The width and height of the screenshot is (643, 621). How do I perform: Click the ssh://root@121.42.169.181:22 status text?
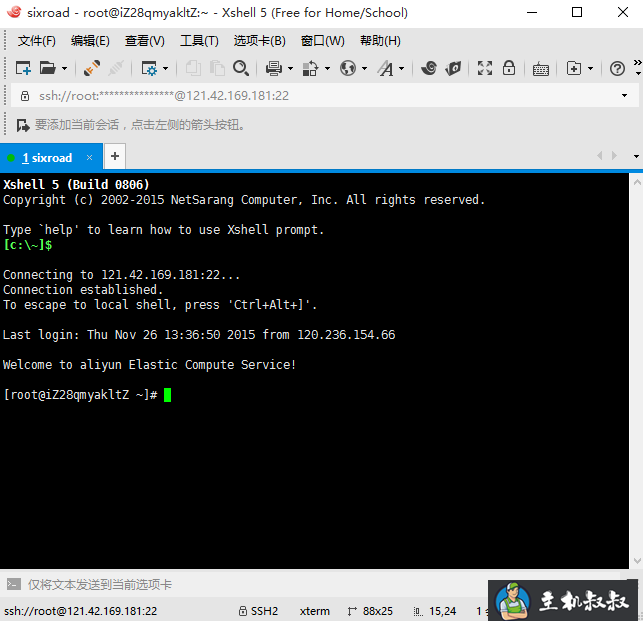80,611
